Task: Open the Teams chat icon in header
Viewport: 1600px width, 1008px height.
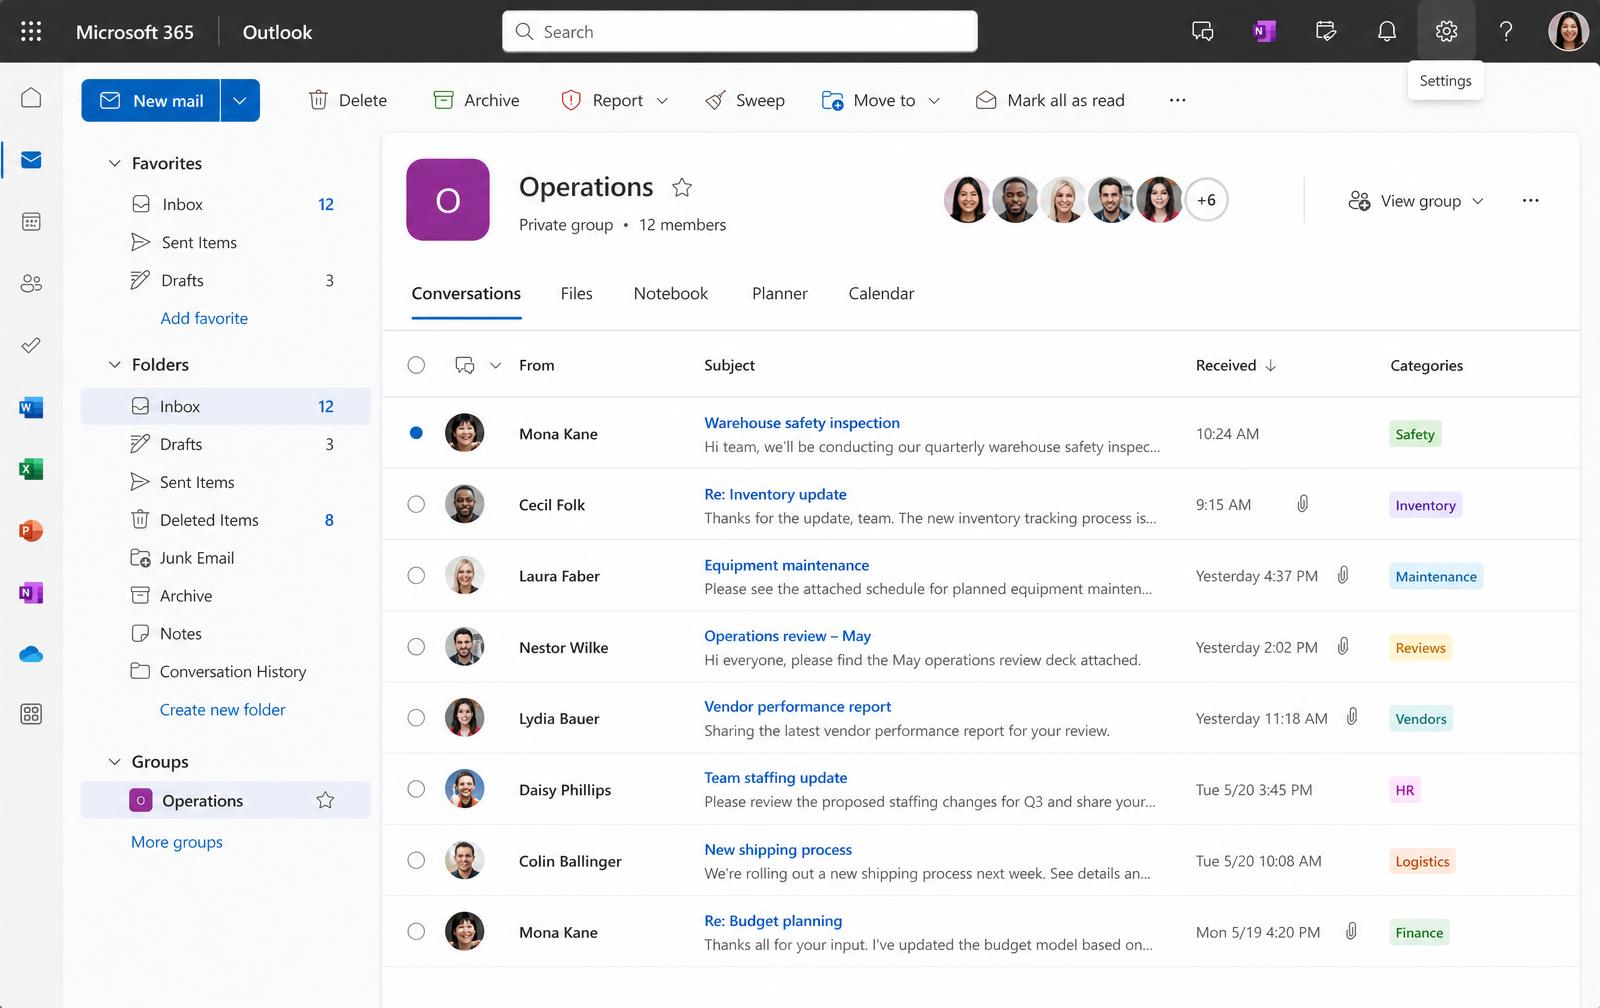Action: point(1203,31)
